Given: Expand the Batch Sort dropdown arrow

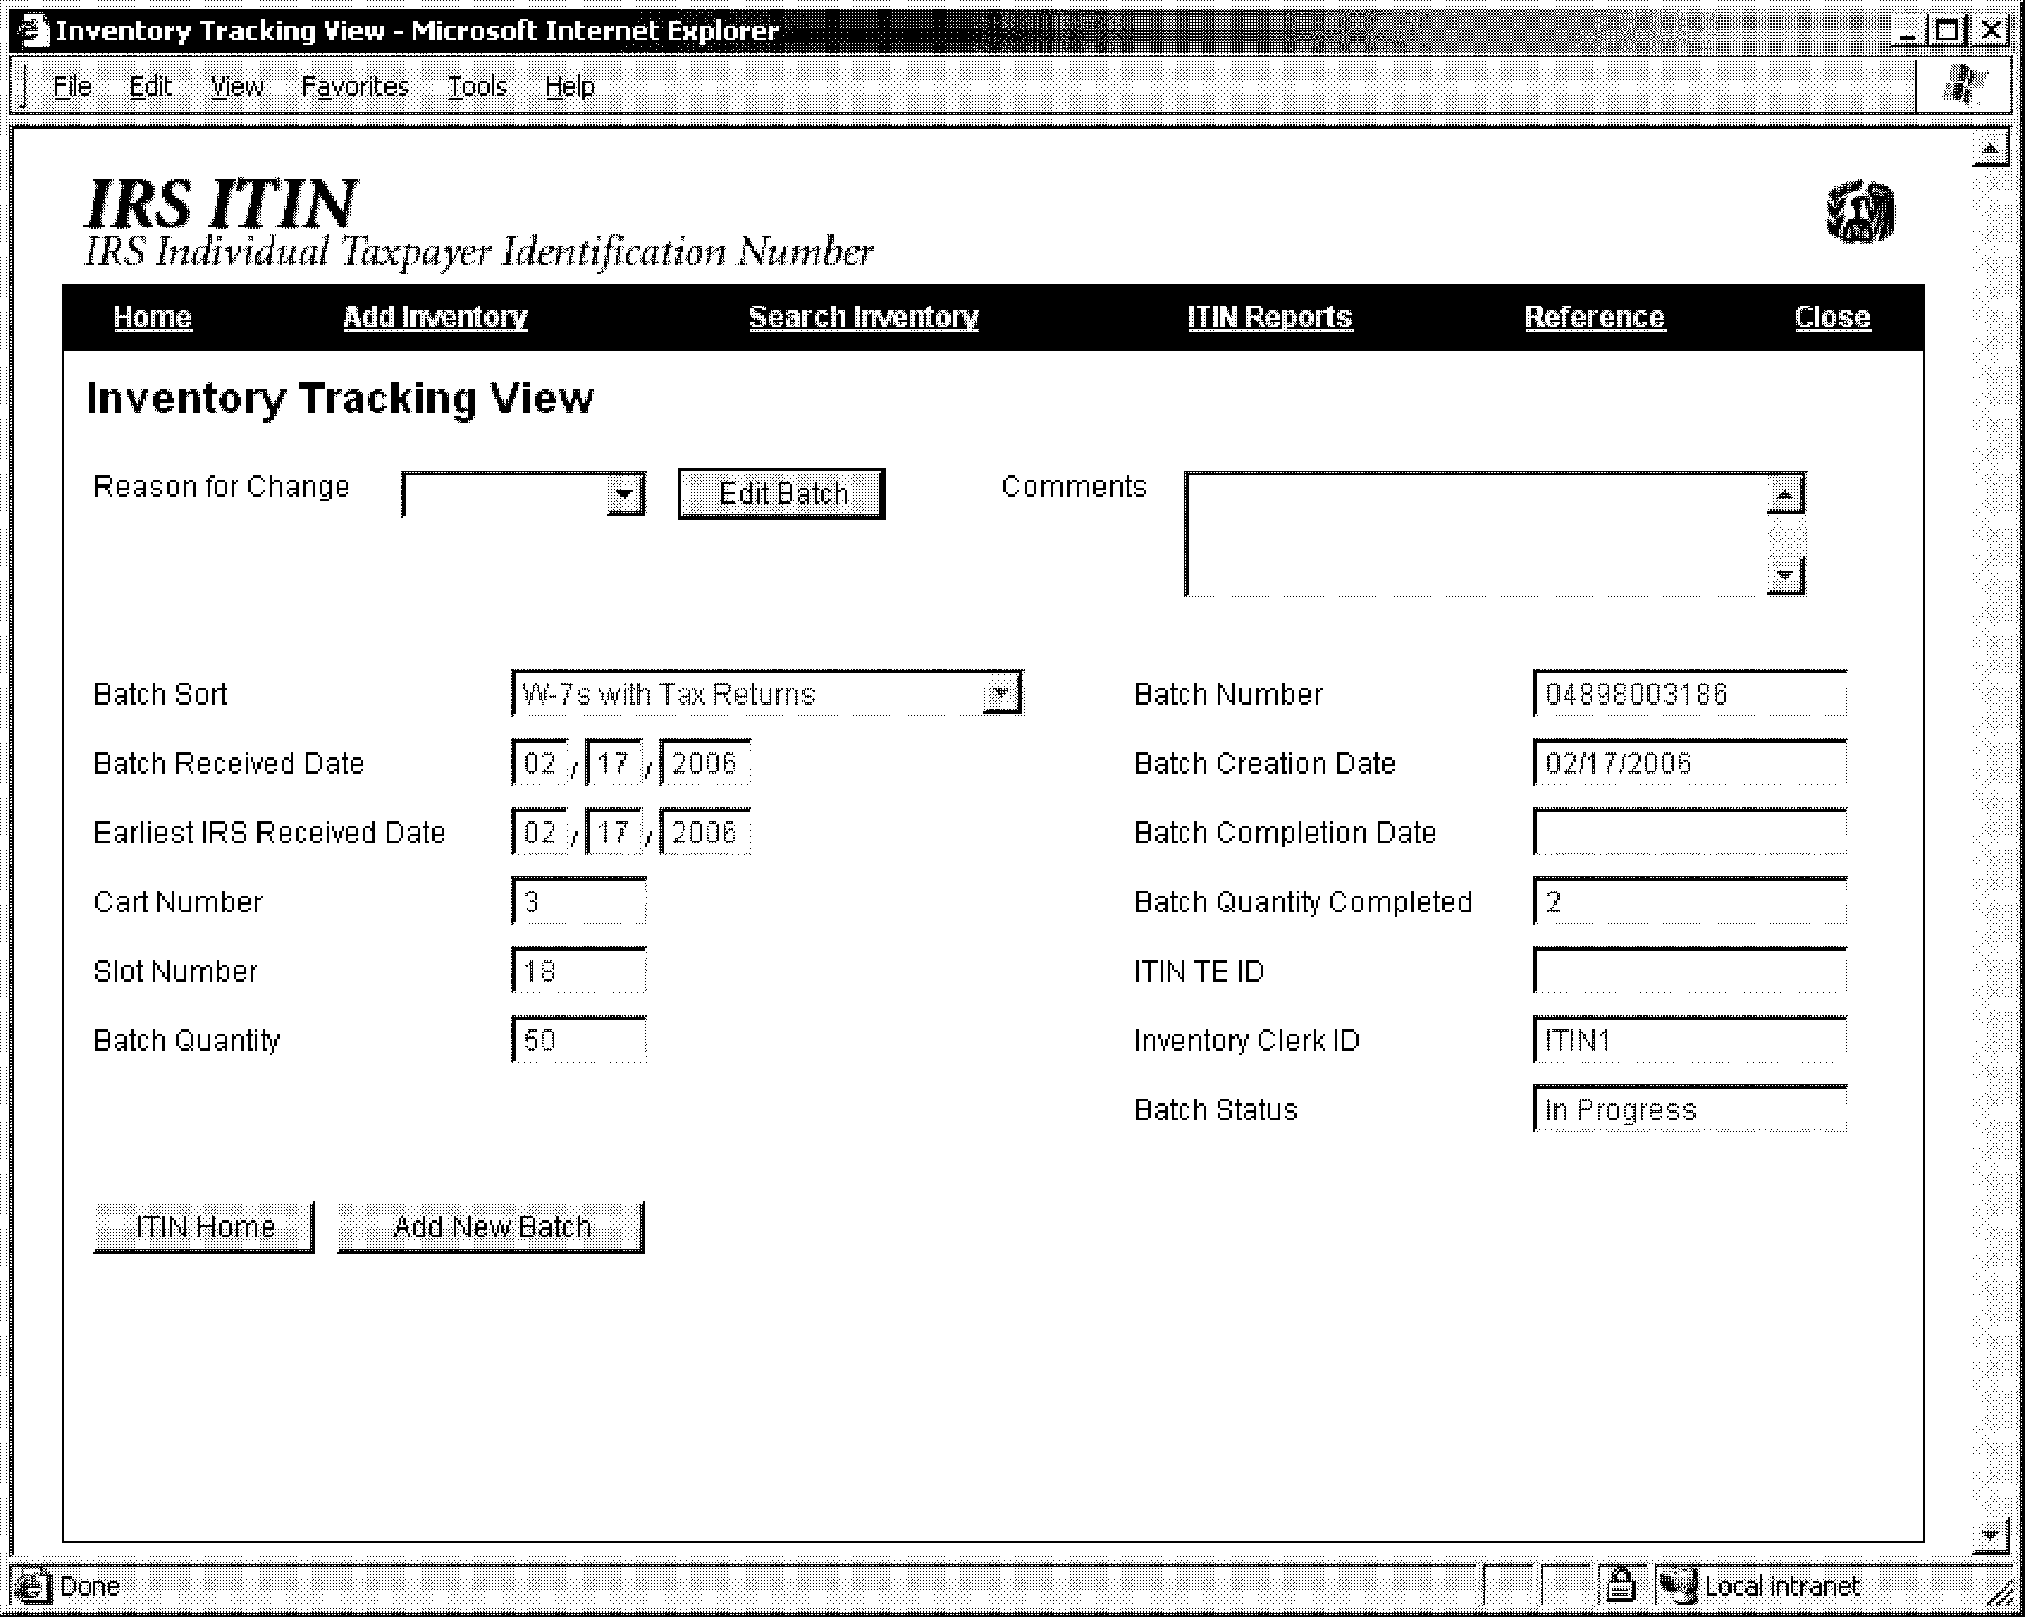Looking at the screenshot, I should pos(1001,693).
